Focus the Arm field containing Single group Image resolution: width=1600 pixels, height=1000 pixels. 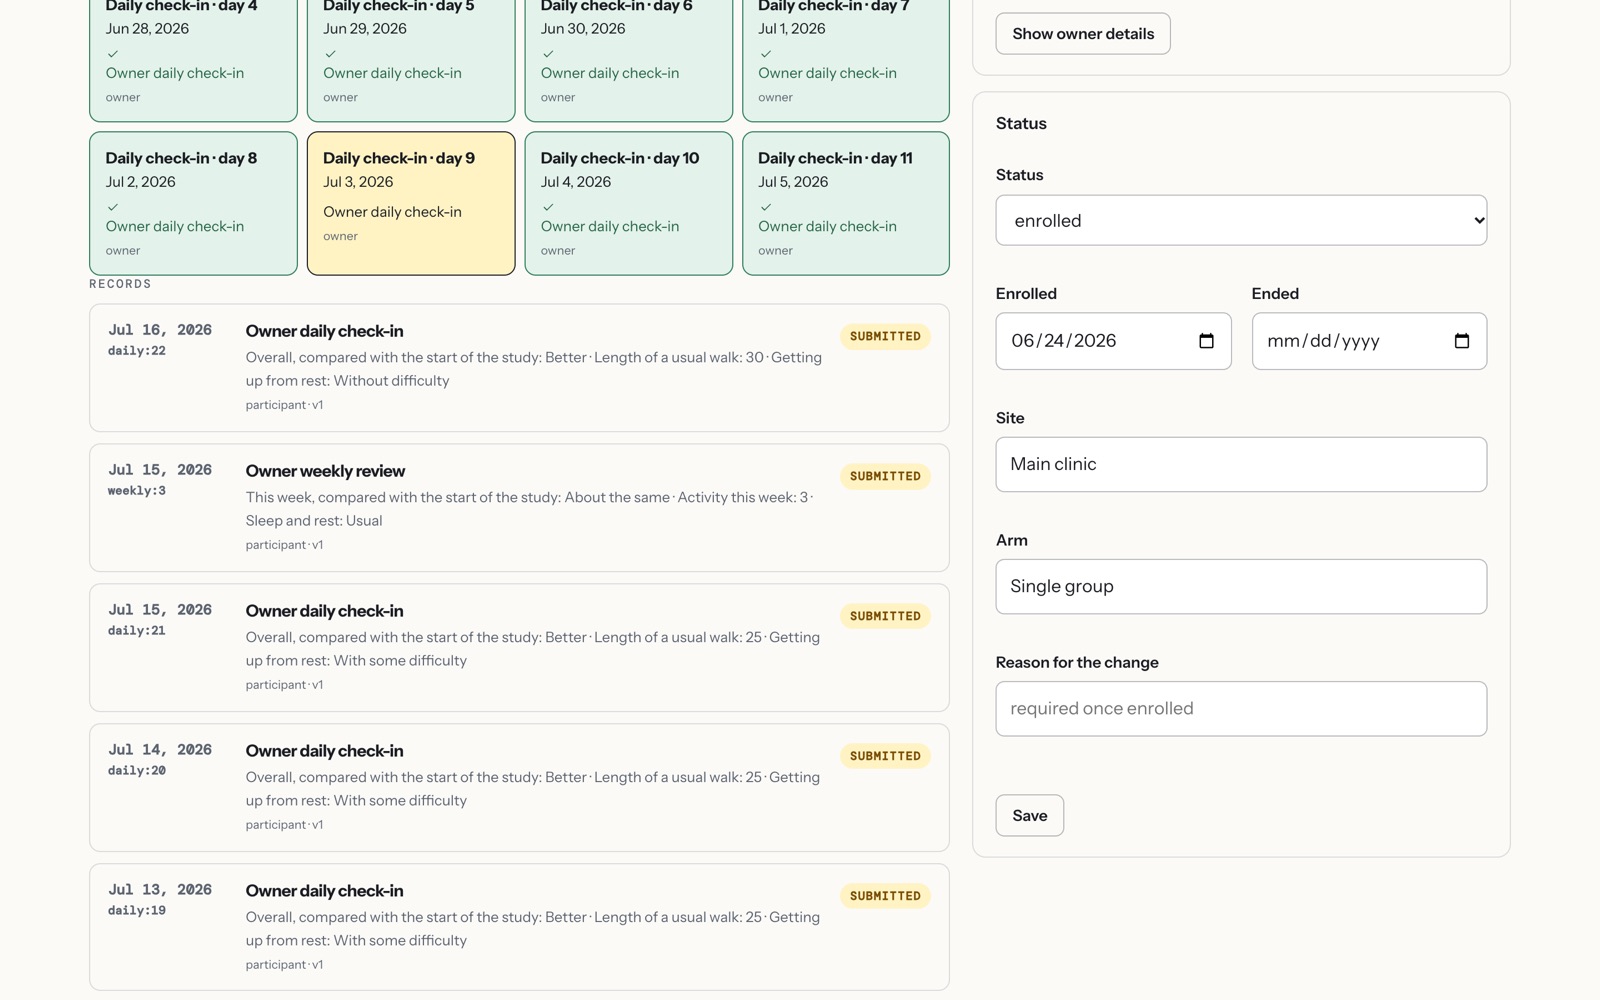(1241, 586)
